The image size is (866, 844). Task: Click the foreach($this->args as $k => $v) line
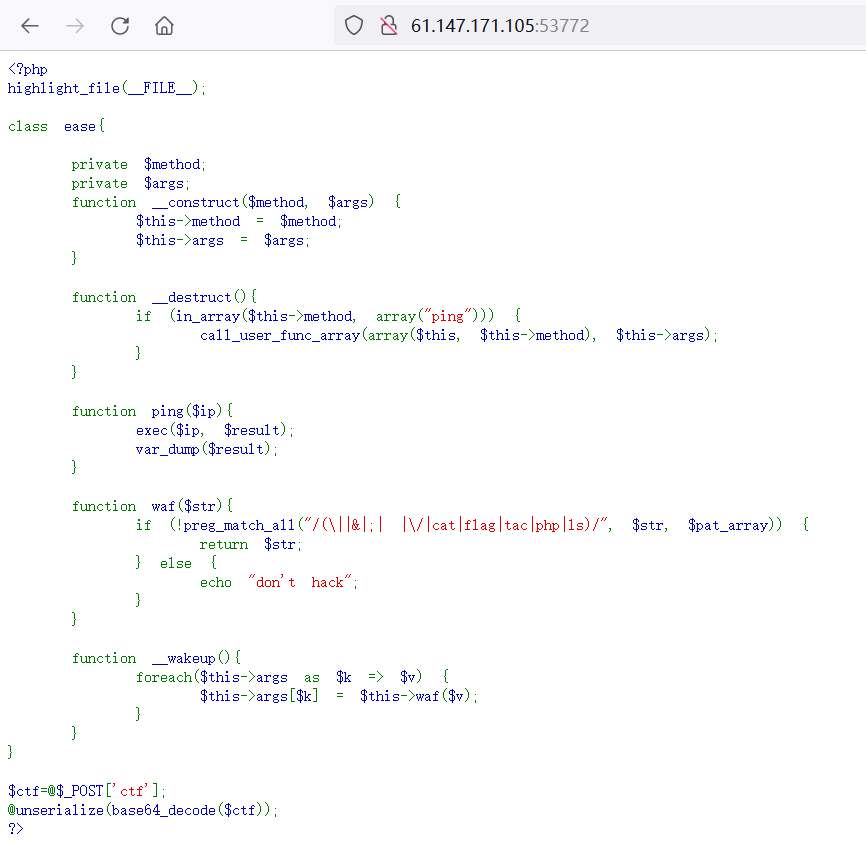click(x=293, y=677)
